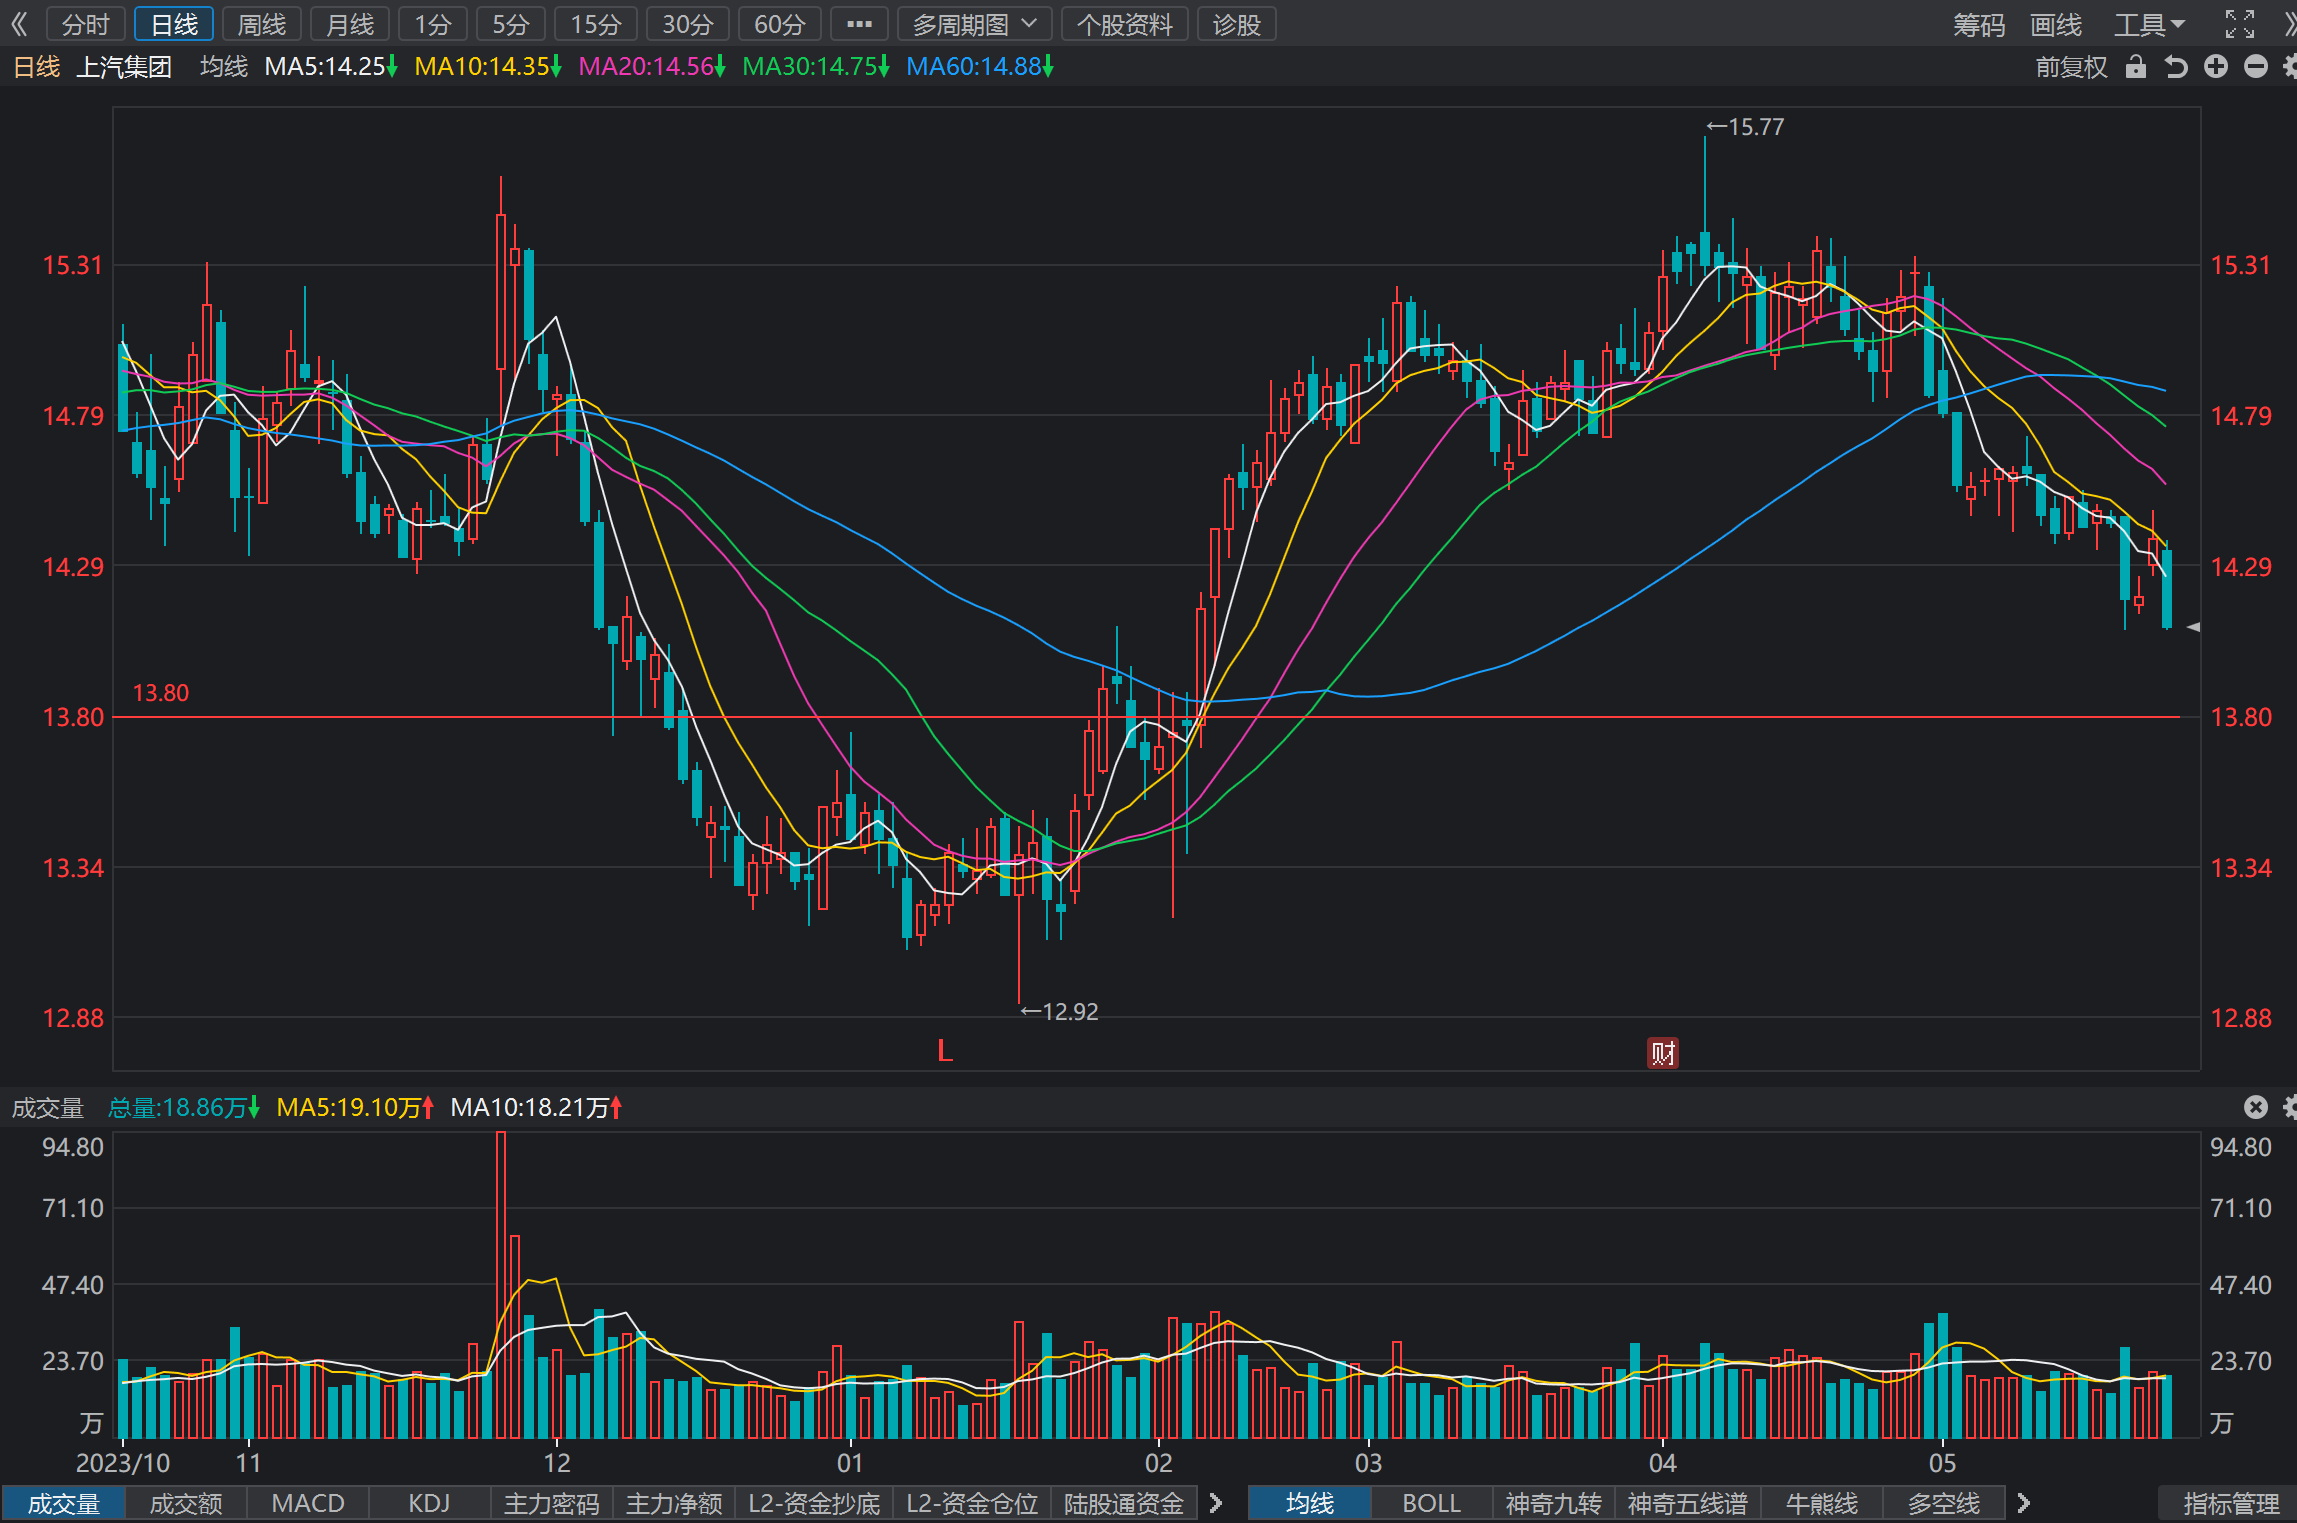Click the 12.92 low price marker
Viewport: 2297px width, 1523px height.
1060,1012
